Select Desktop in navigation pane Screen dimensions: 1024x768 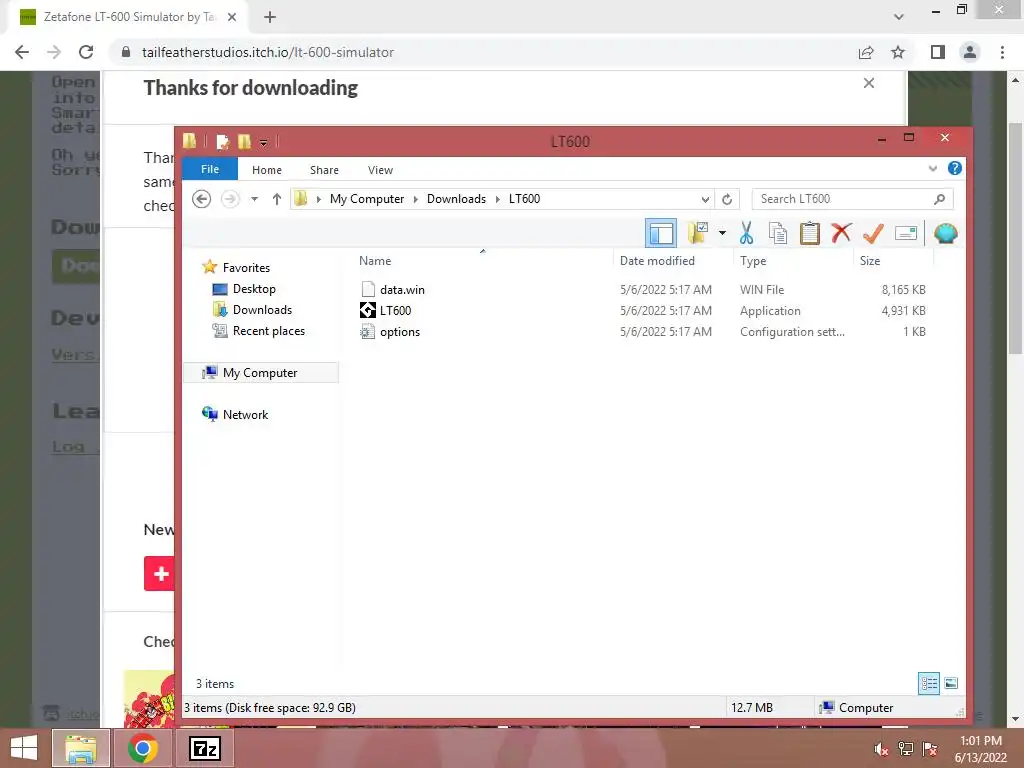tap(244, 289)
